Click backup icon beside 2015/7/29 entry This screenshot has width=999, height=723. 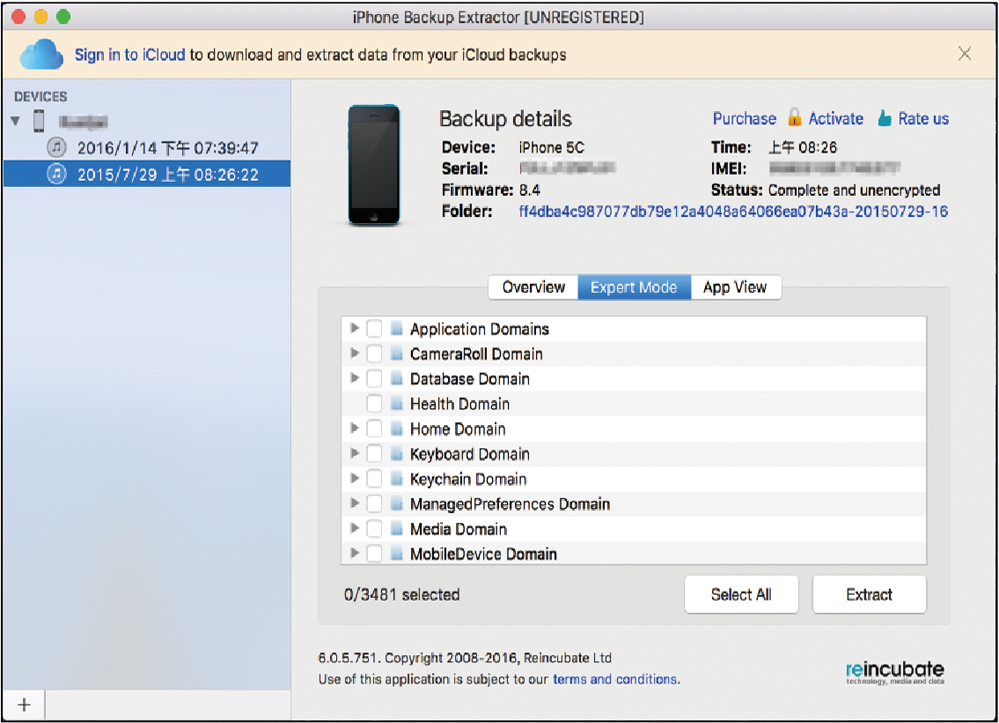(57, 174)
